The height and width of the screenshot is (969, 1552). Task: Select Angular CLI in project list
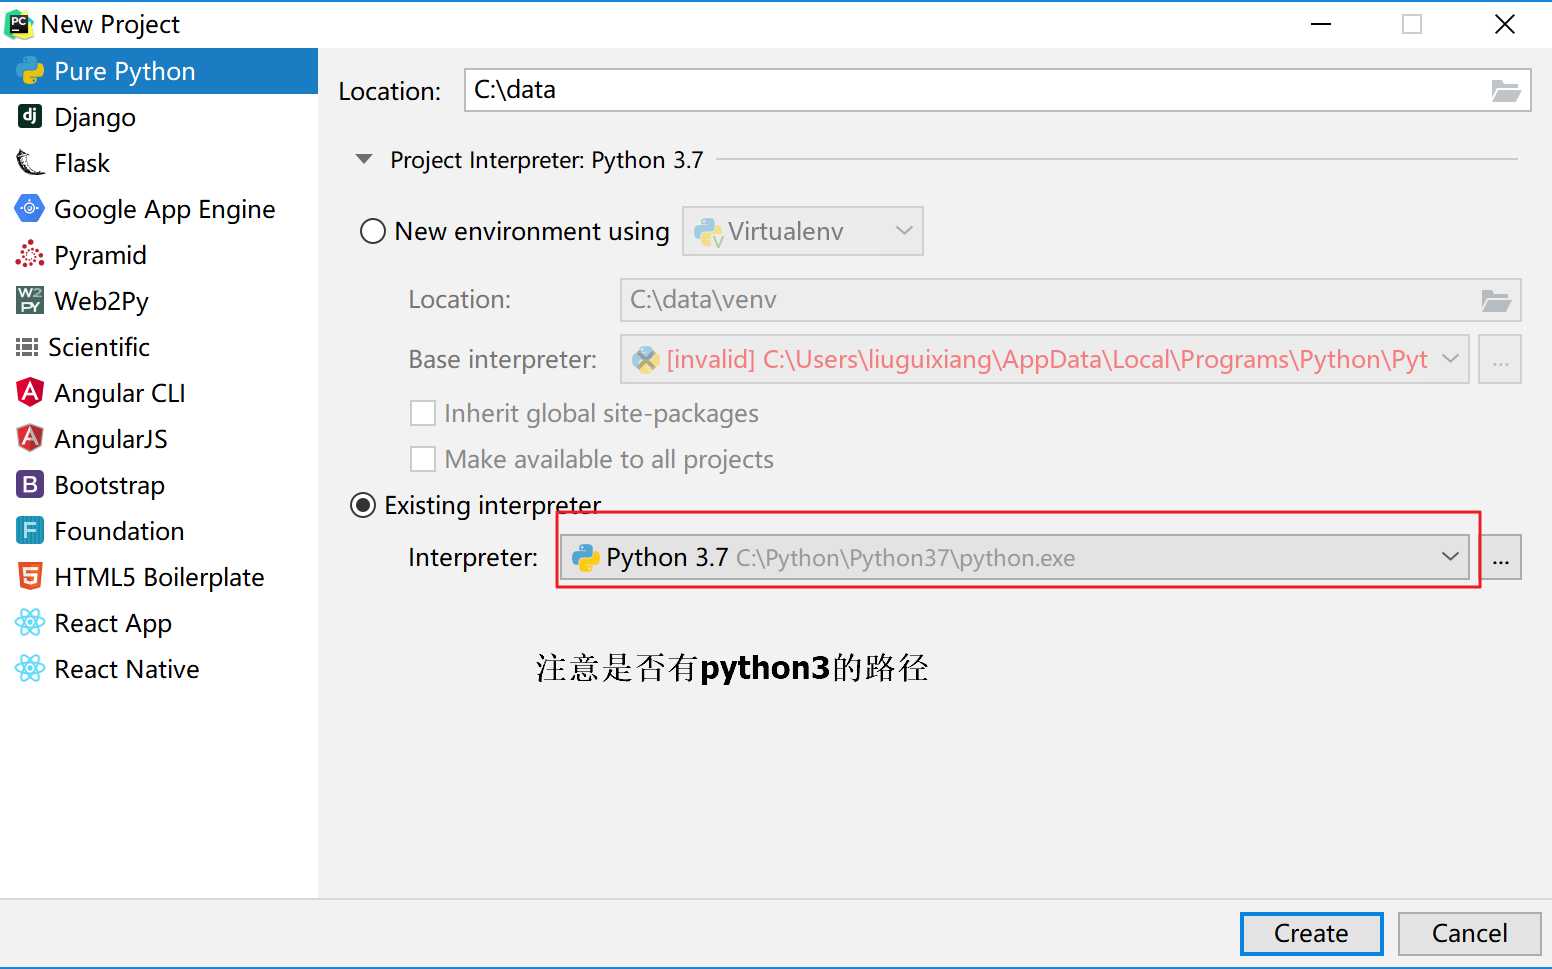[159, 393]
